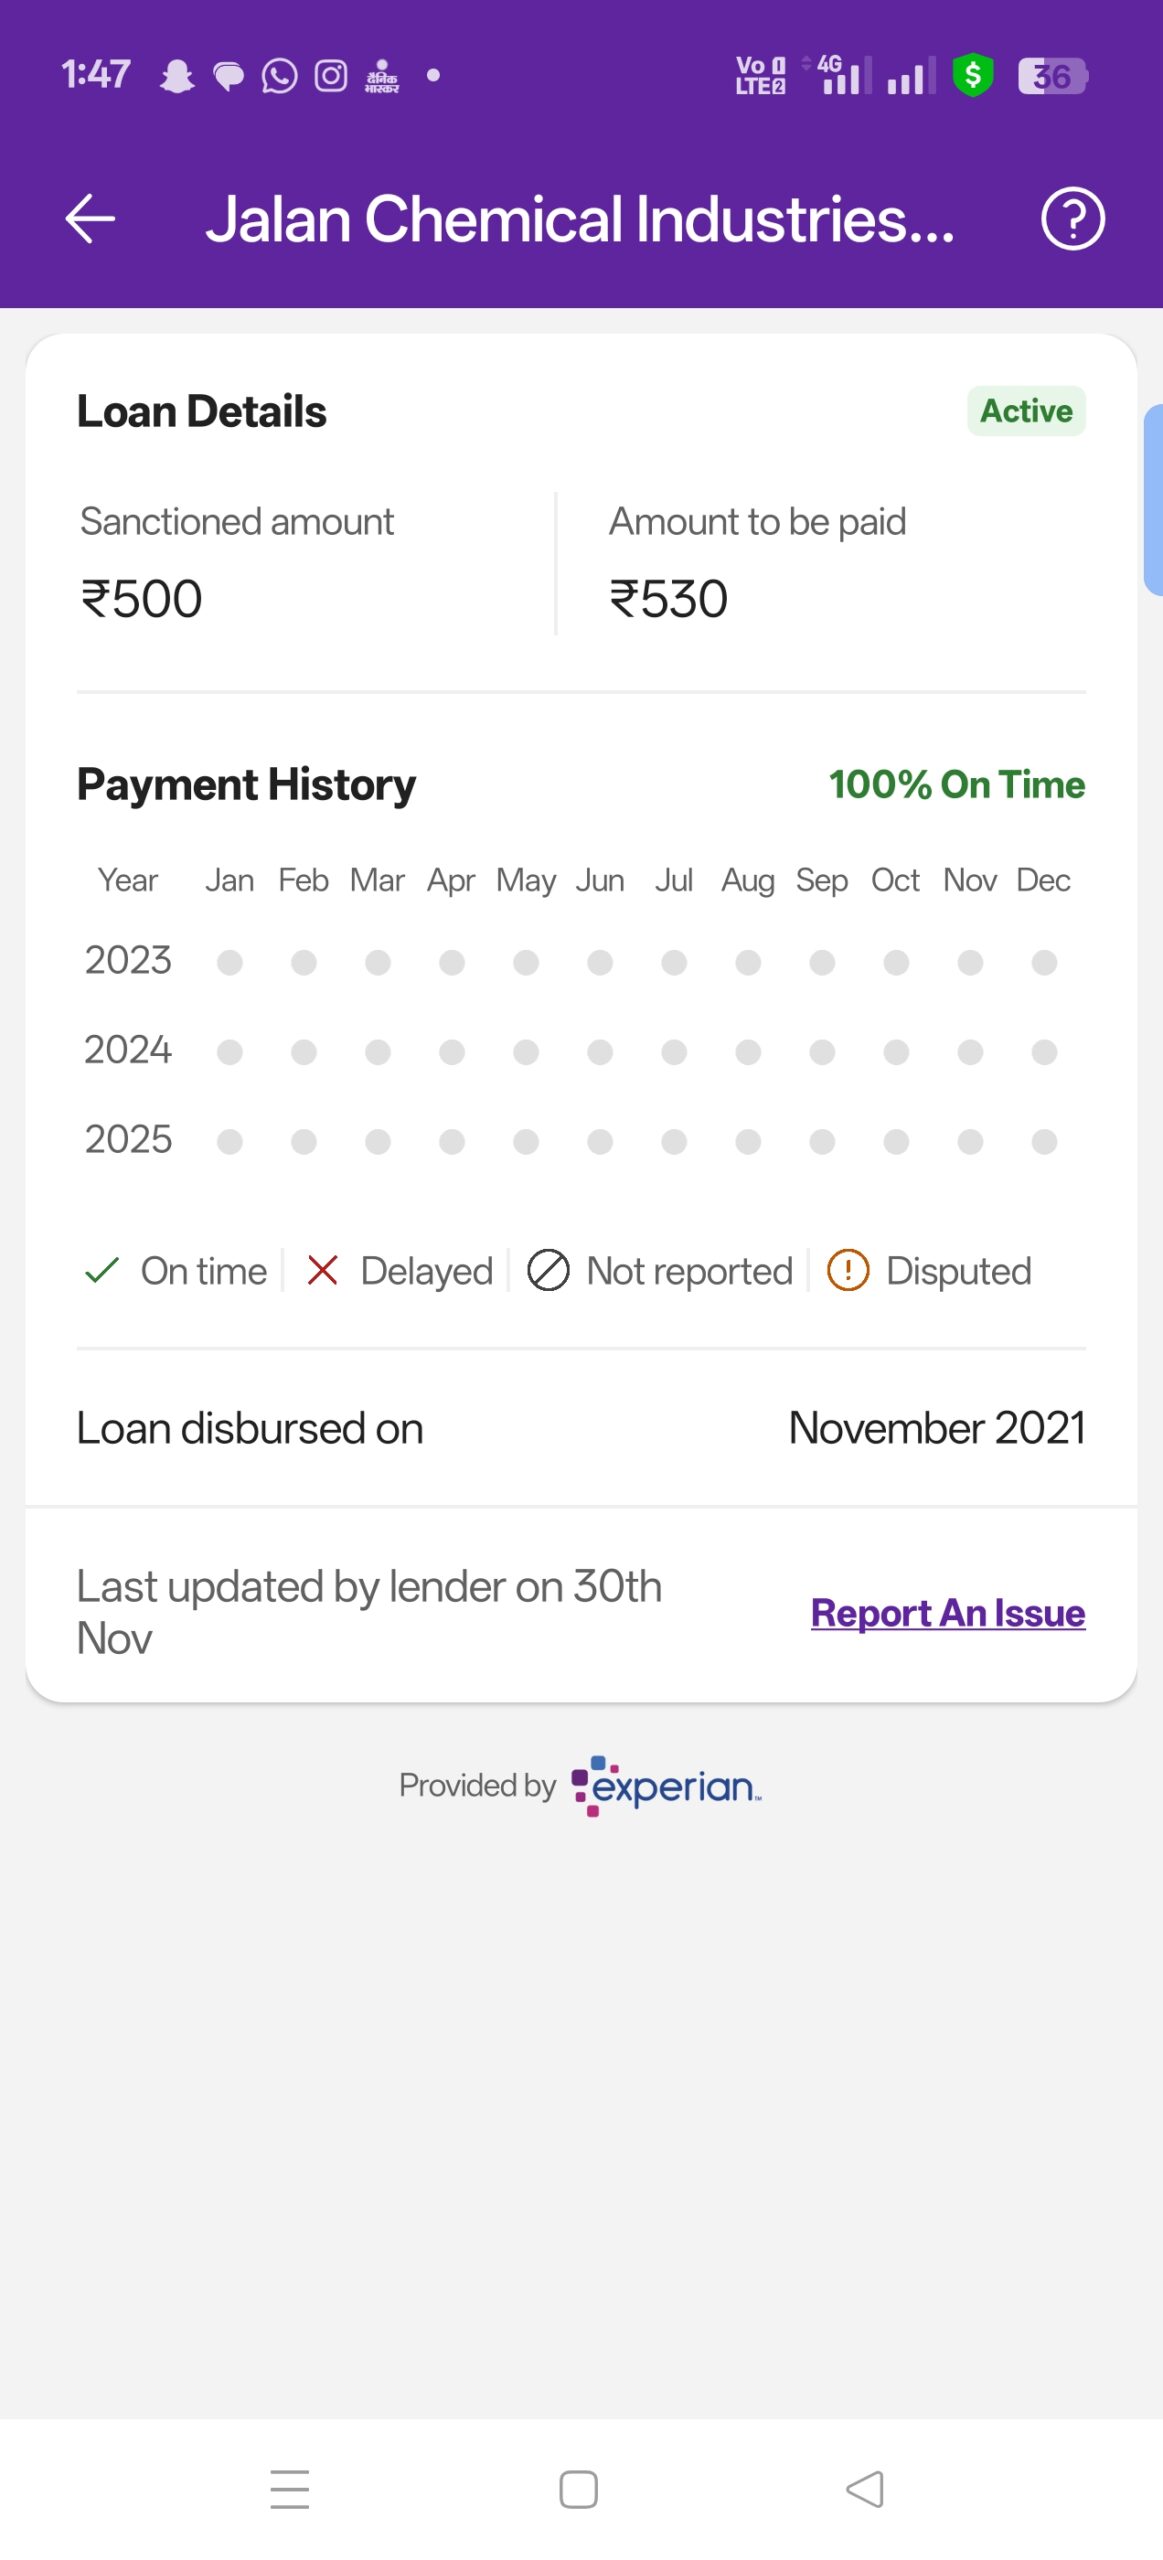This screenshot has width=1163, height=2560.
Task: Tap the back arrow icon
Action: pos(90,219)
